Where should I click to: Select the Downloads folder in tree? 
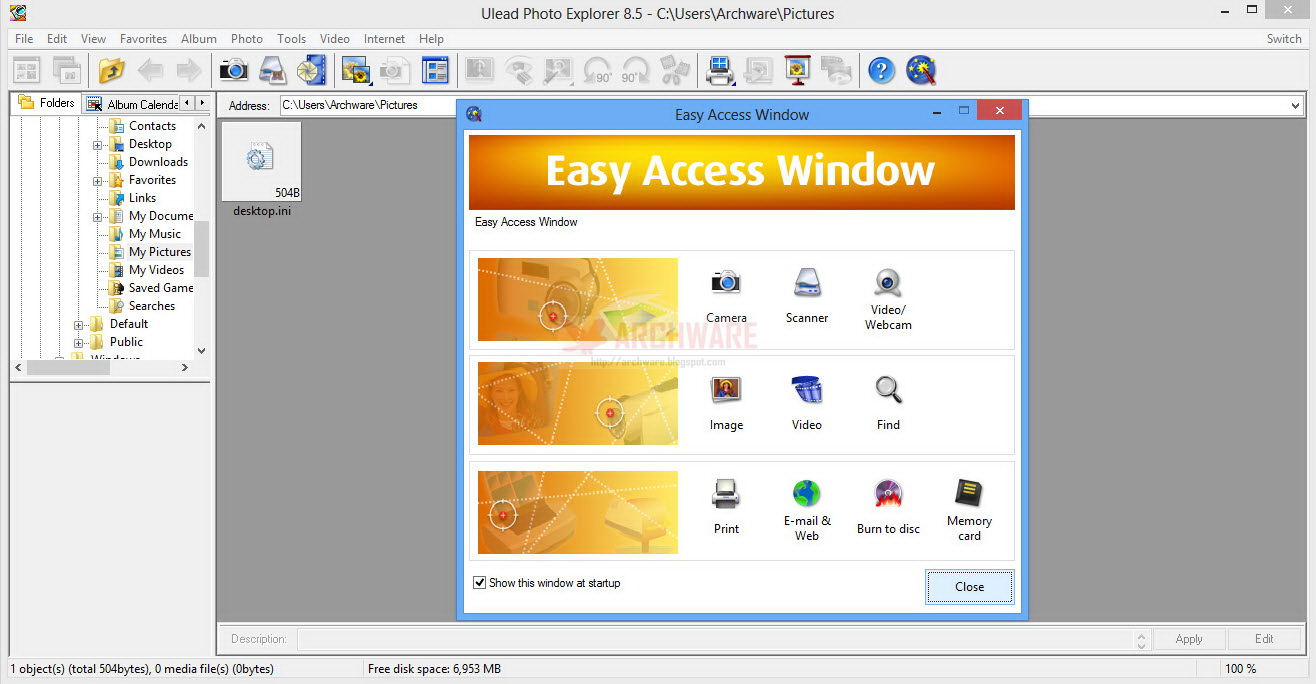click(158, 162)
